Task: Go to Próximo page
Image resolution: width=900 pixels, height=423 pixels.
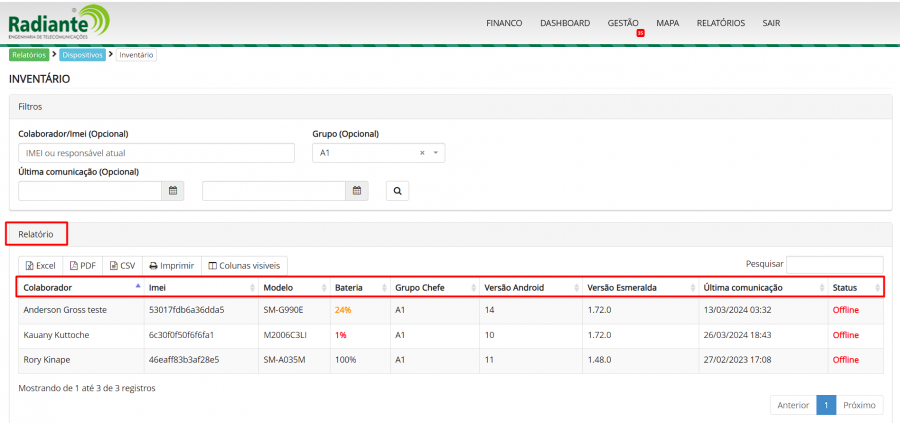Action: [859, 405]
